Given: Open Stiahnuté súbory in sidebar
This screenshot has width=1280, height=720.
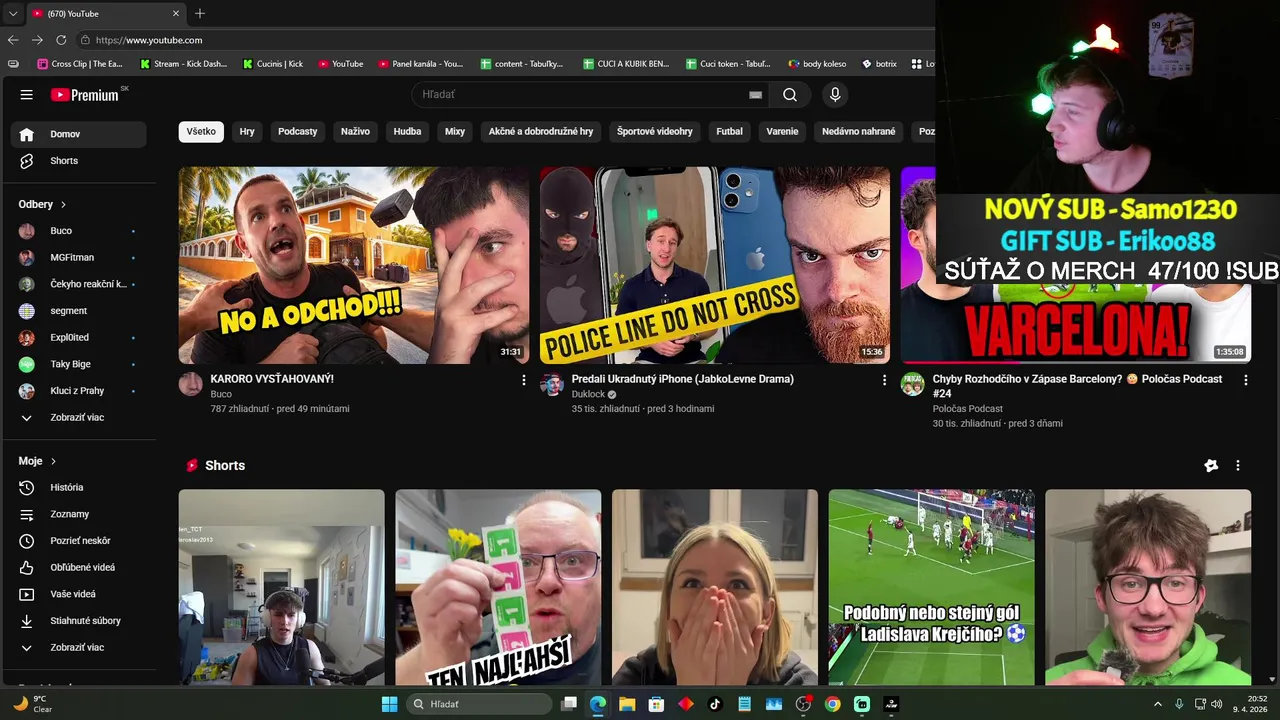Looking at the screenshot, I should (x=79, y=621).
